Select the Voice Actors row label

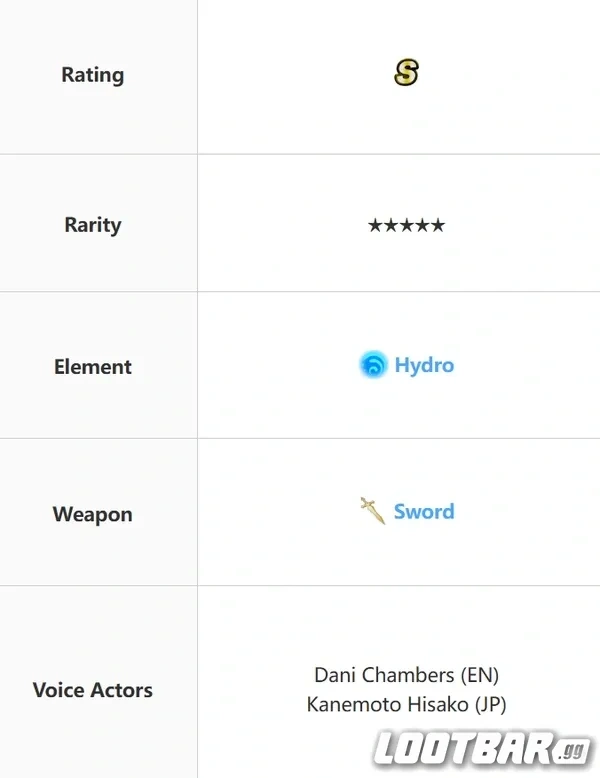pos(93,690)
